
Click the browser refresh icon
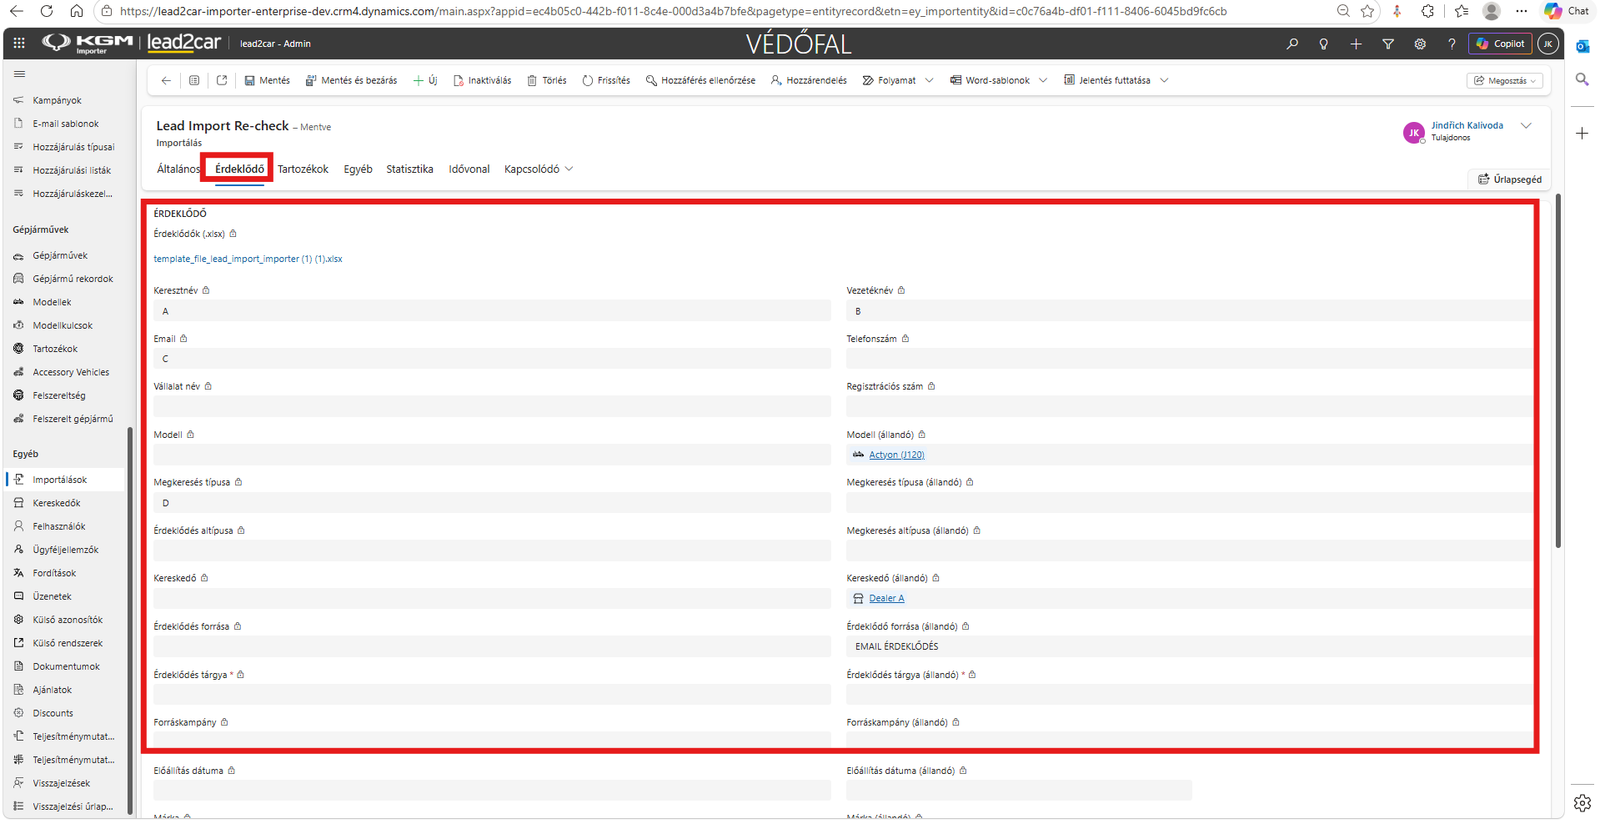47,11
